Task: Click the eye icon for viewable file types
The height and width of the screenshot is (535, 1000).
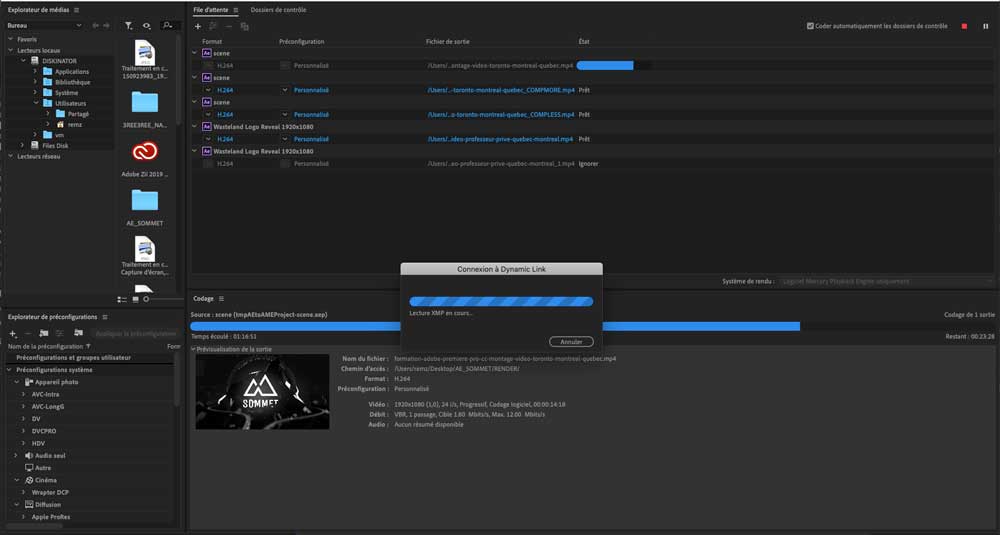Action: 147,26
